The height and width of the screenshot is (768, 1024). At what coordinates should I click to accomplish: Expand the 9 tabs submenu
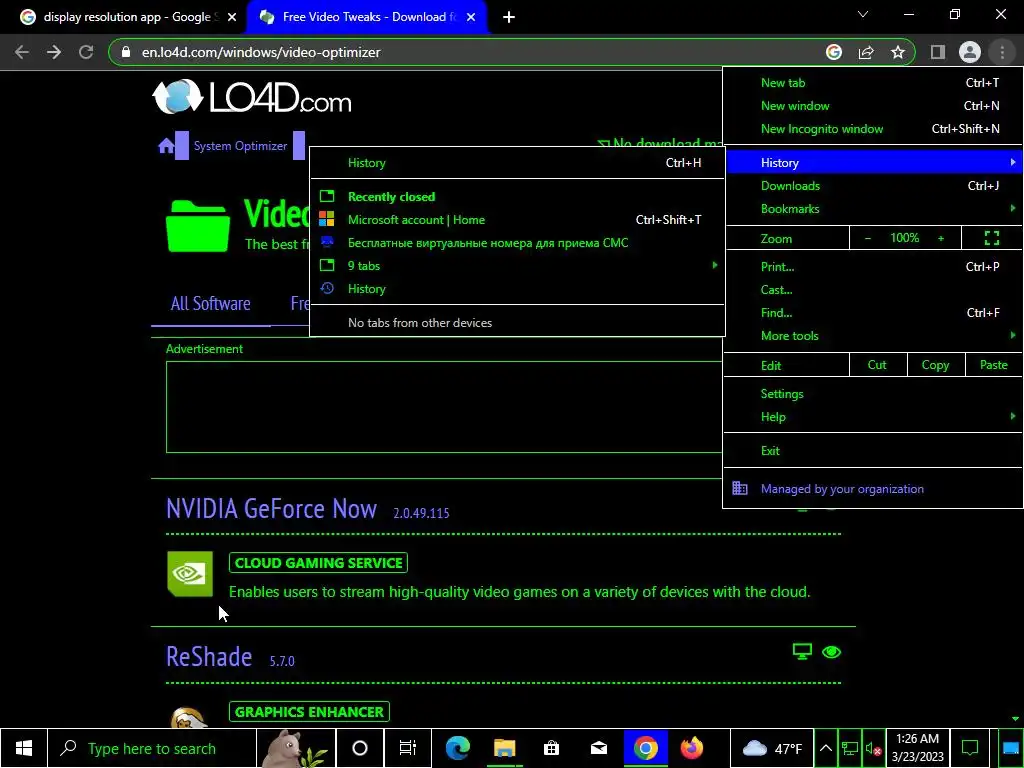pyautogui.click(x=517, y=266)
